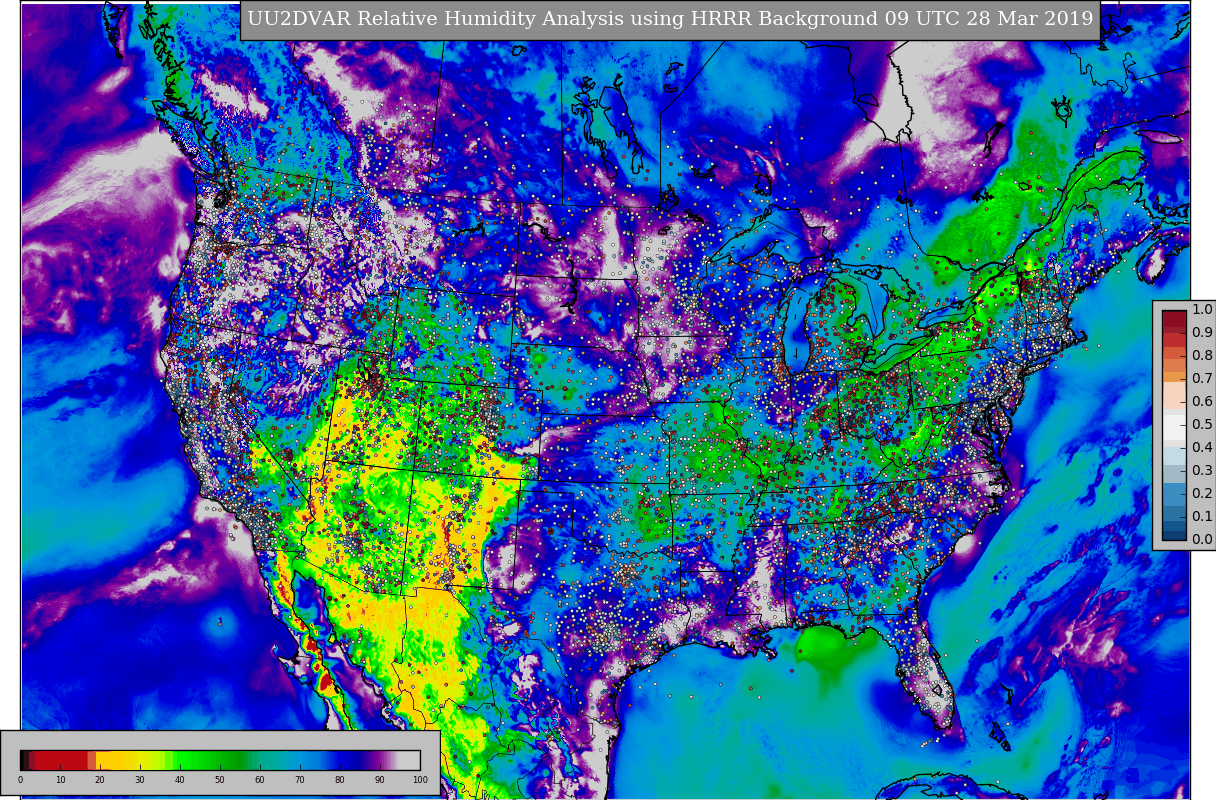Click the 1.0 label on right legend

(x=1202, y=309)
